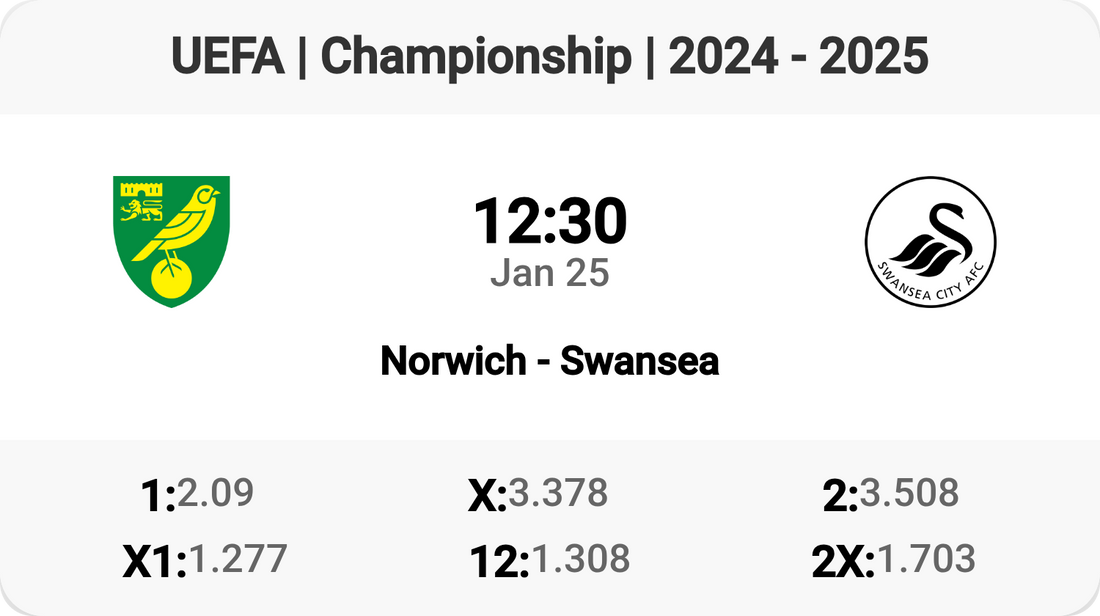Click the Swansea team name text
This screenshot has height=616, width=1100.
(639, 361)
